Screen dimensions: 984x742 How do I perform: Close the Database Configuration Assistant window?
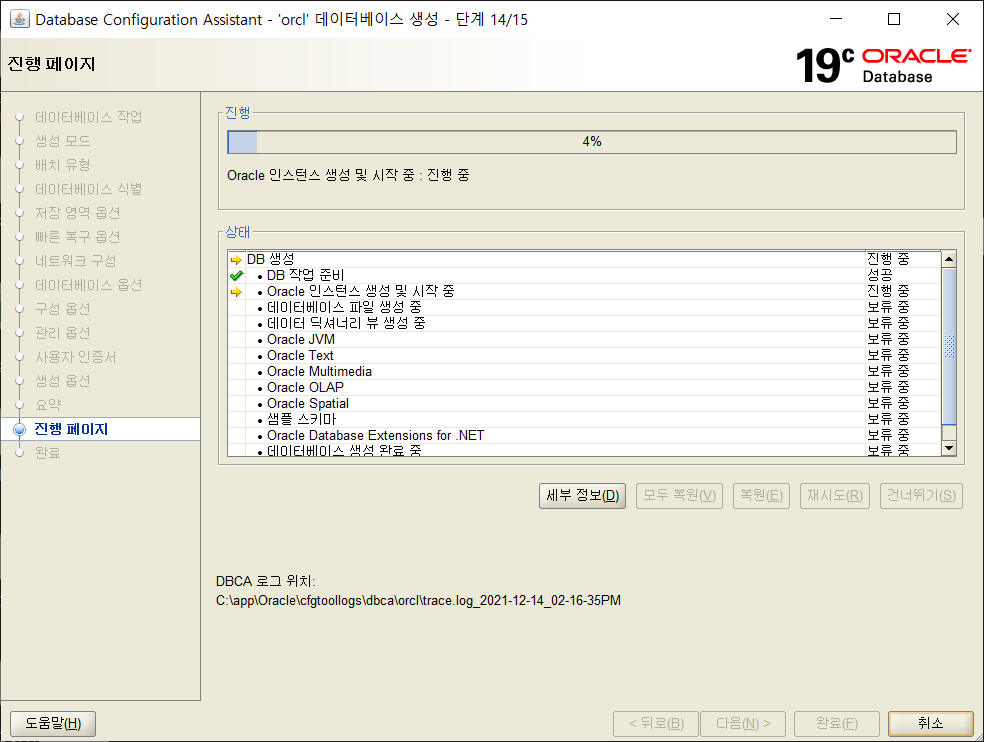[x=953, y=19]
